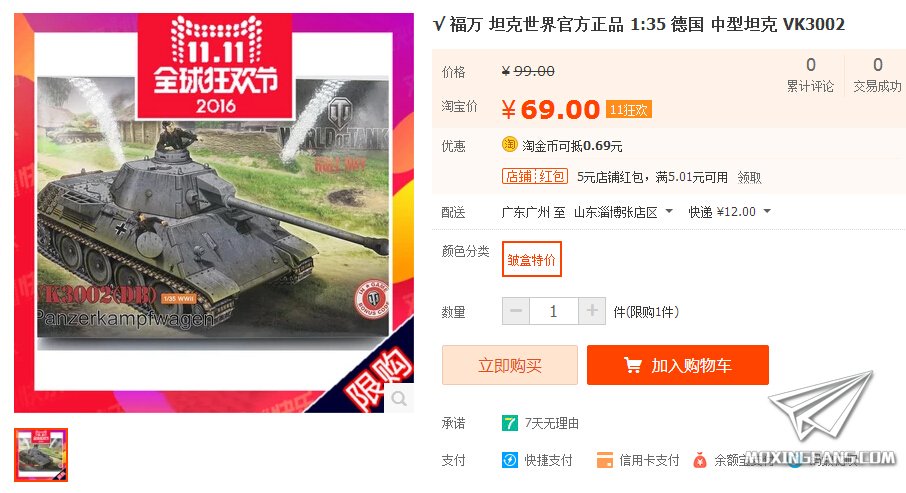Click the green 7-day return icon
This screenshot has height=493, width=906.
tap(510, 424)
